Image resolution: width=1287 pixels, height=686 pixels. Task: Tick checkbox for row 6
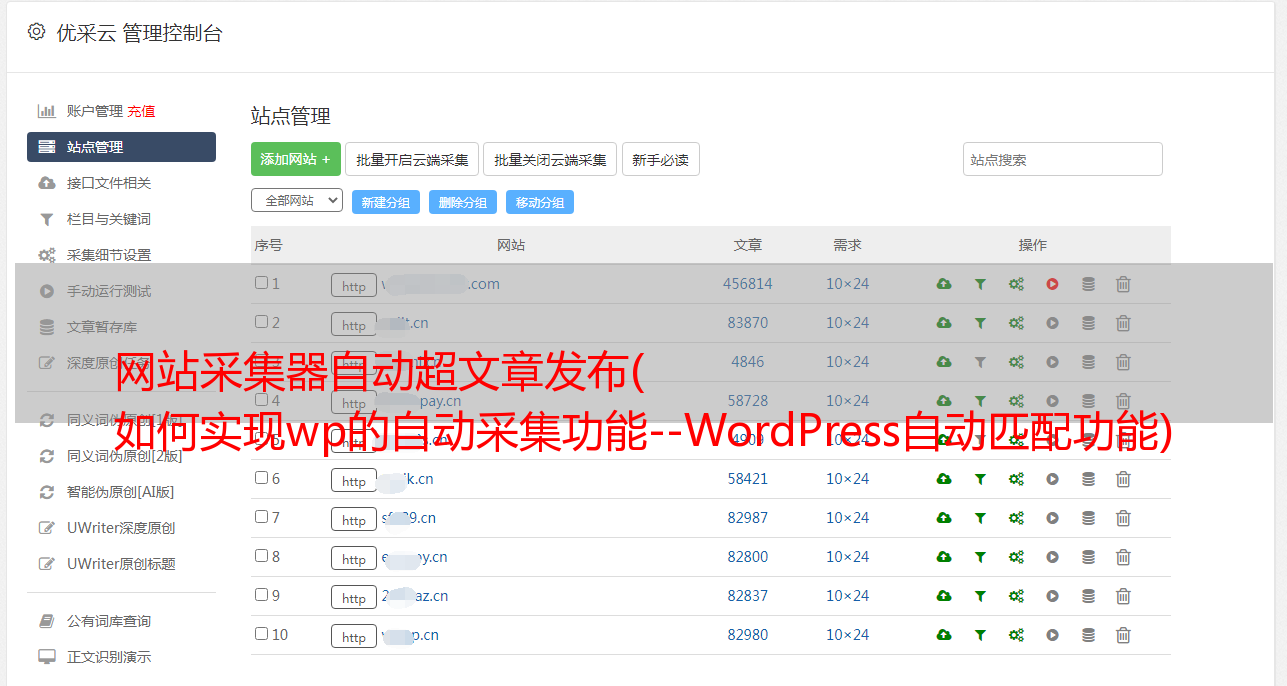point(261,478)
